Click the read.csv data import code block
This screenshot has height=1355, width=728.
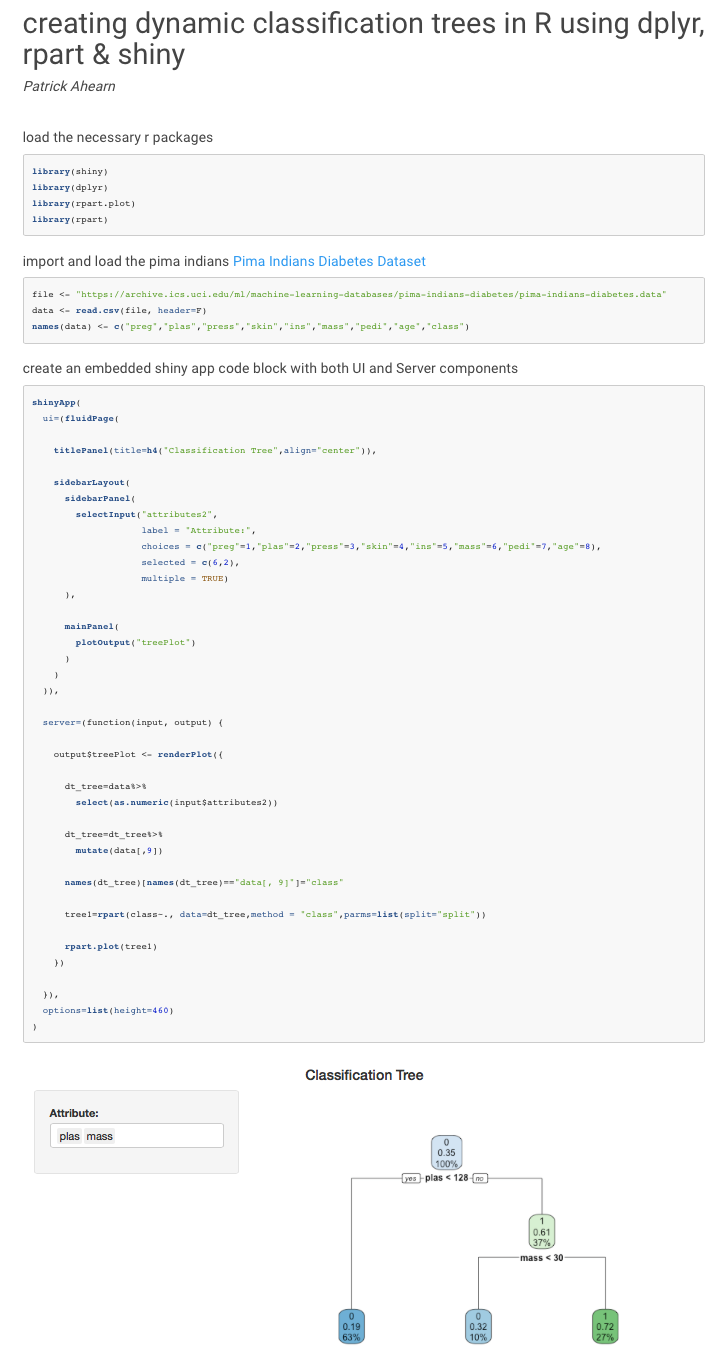click(x=364, y=310)
